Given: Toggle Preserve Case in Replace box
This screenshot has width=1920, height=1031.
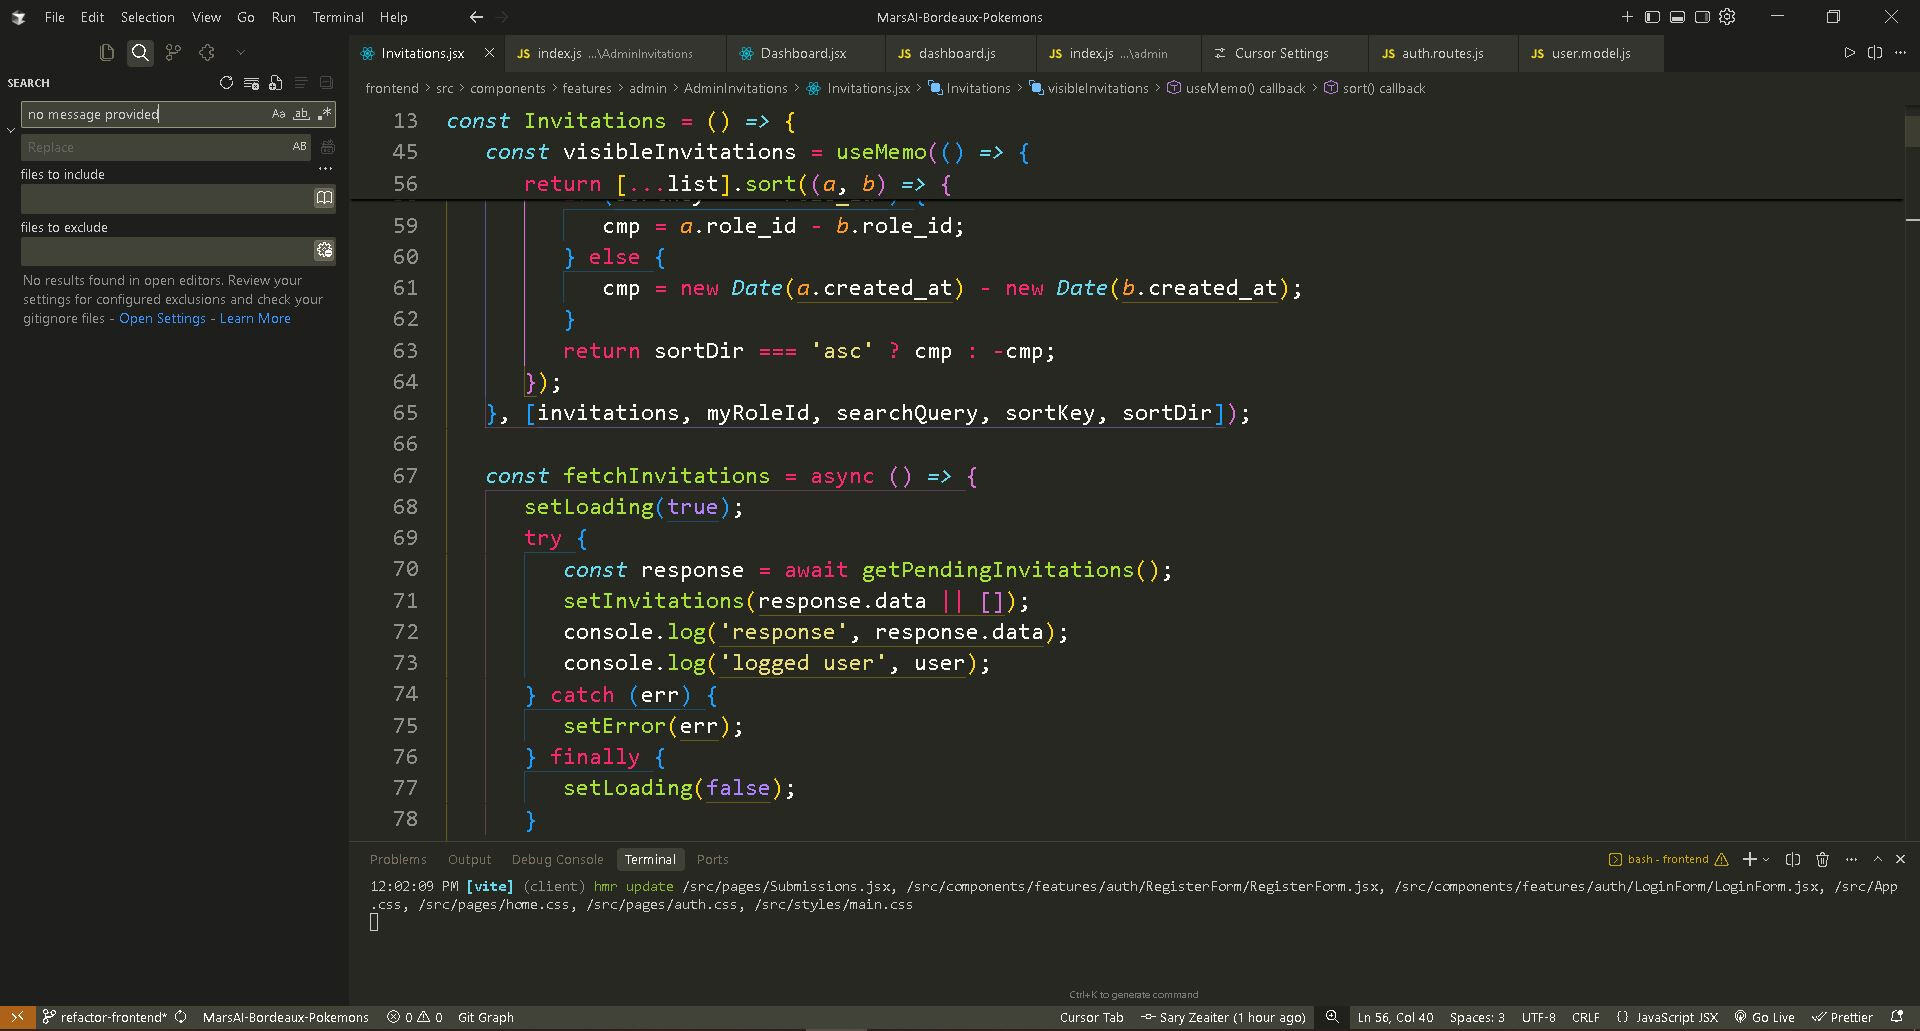Looking at the screenshot, I should [299, 147].
